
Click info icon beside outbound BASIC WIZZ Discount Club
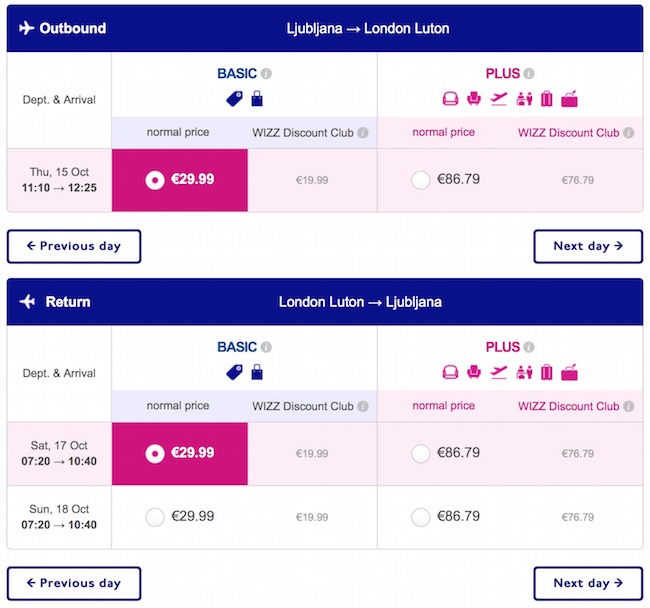tap(363, 132)
